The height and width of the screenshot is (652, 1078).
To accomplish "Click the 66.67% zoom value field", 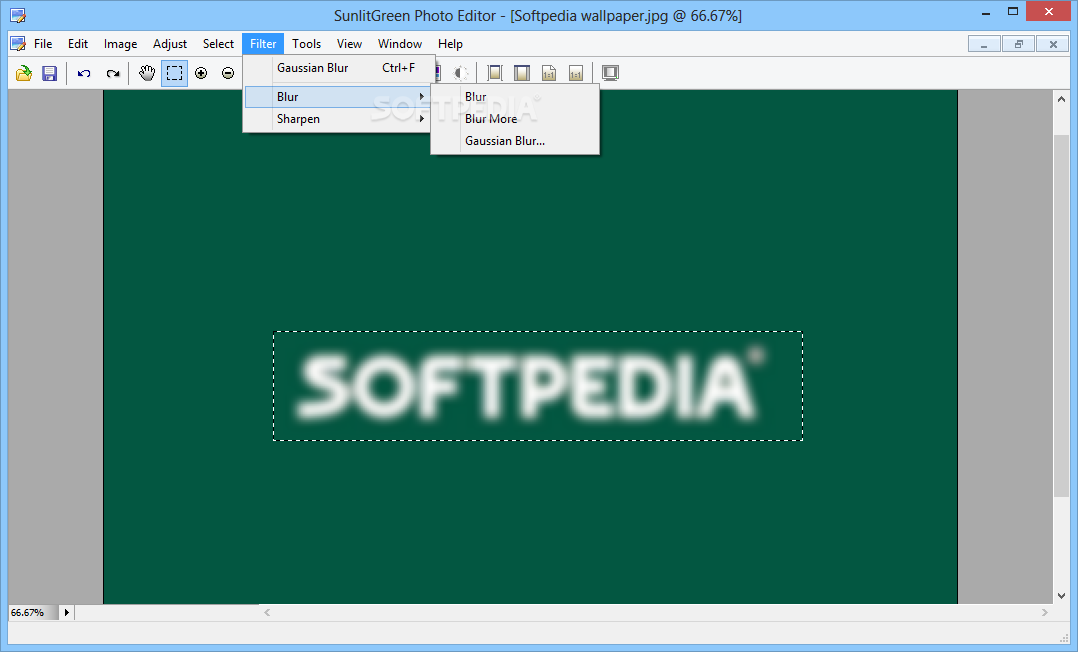I will (x=34, y=612).
